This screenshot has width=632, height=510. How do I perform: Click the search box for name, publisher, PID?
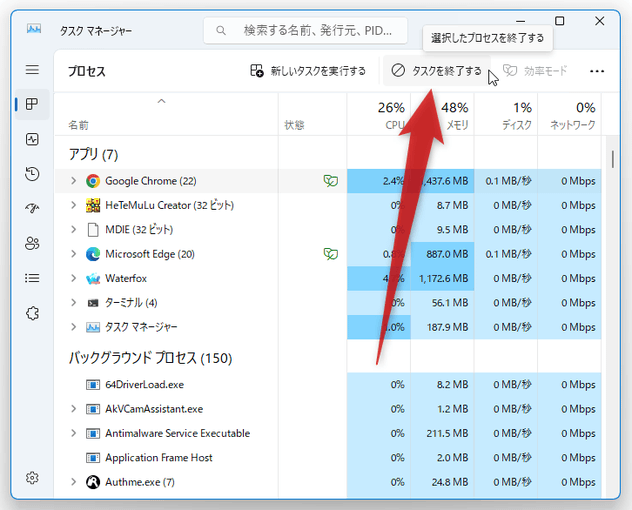[305, 30]
